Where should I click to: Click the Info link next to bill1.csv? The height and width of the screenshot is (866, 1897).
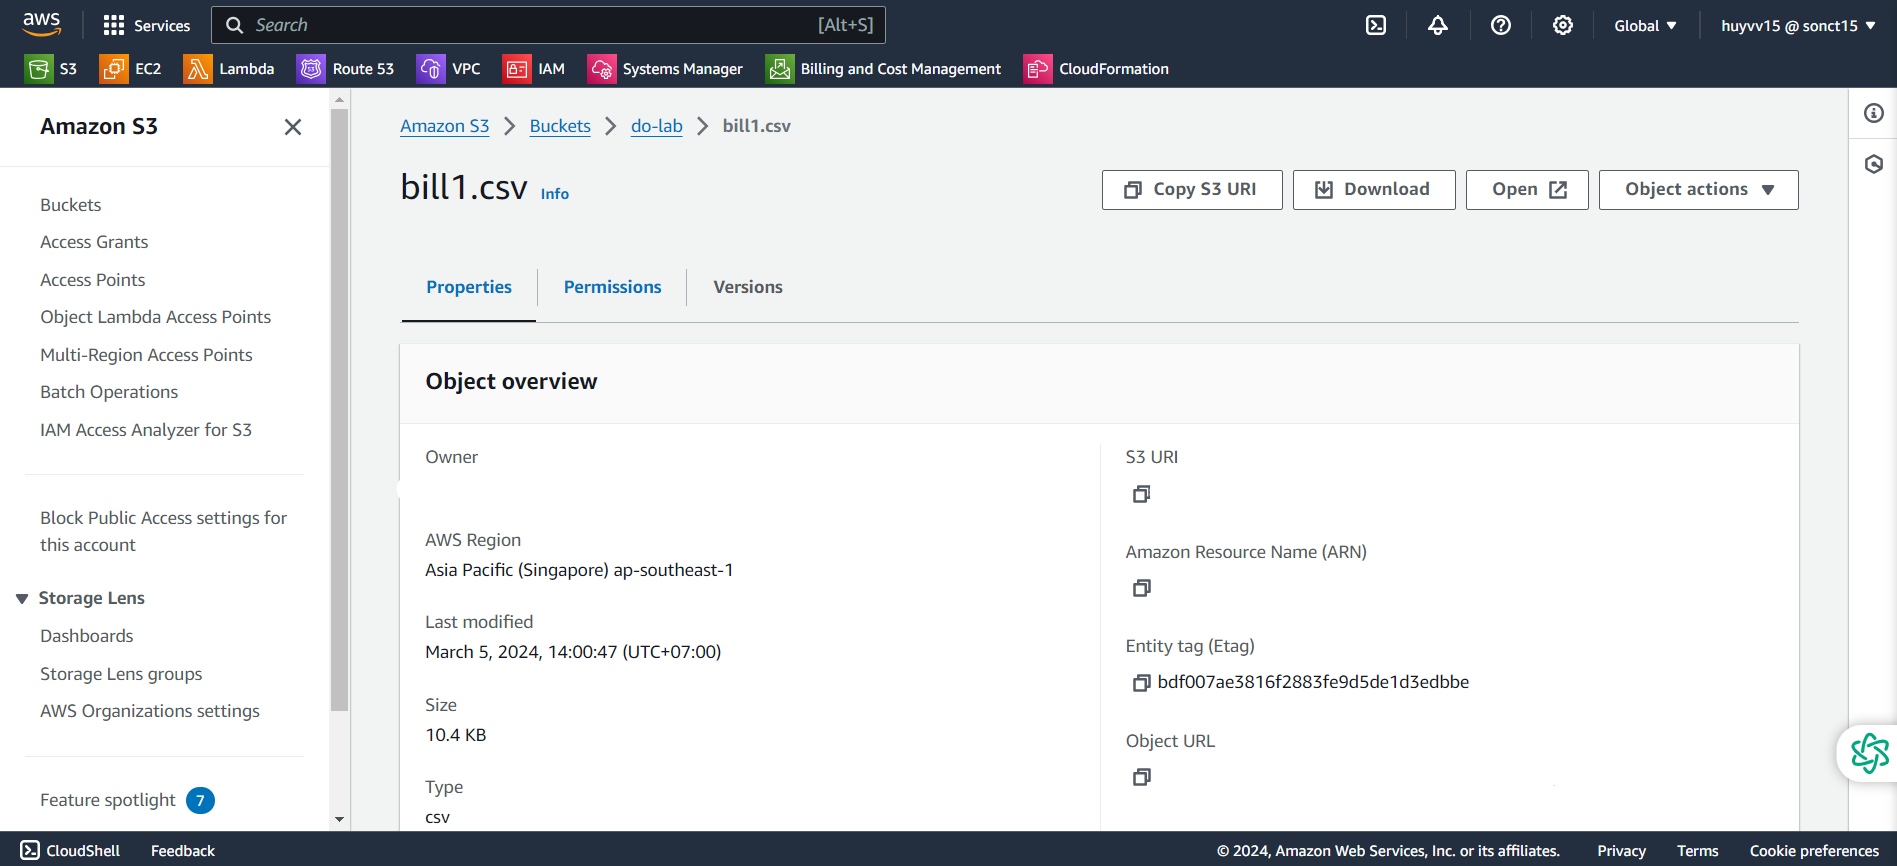click(555, 194)
